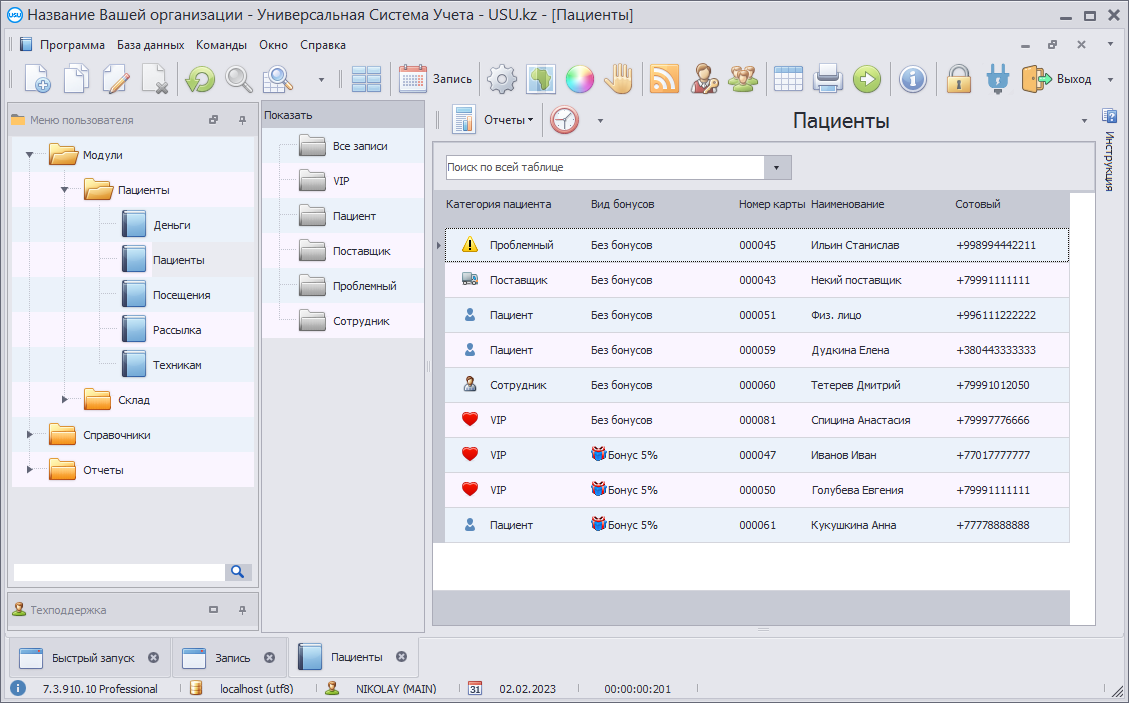
Task: Click the padlock lock icon
Action: [x=959, y=79]
